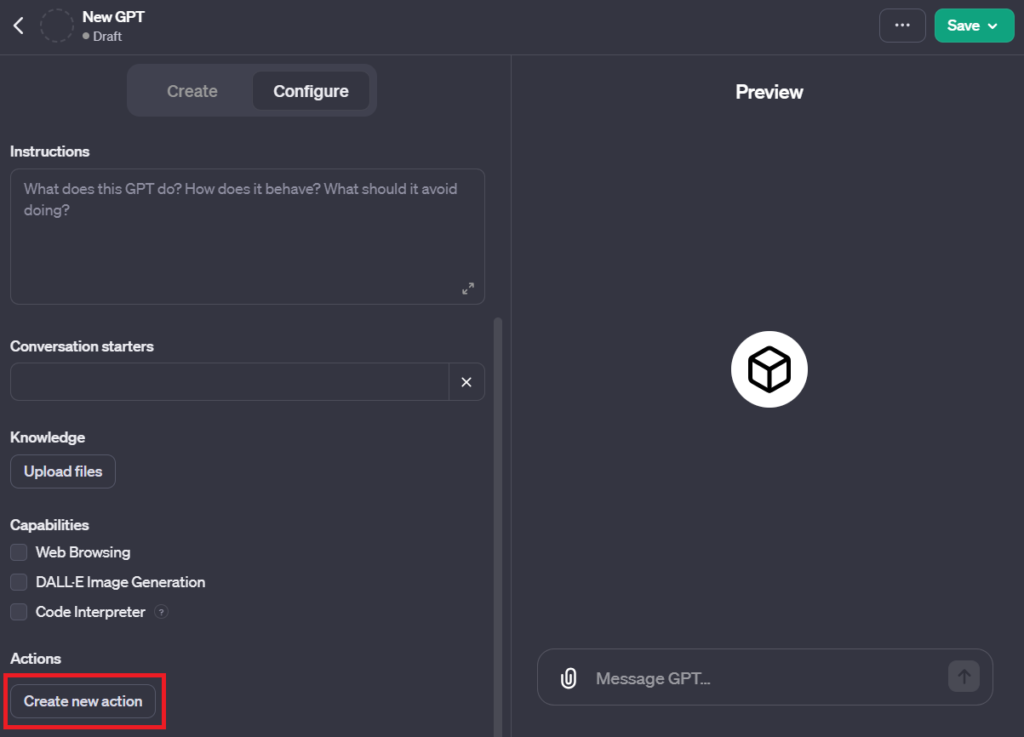This screenshot has width=1024, height=737.
Task: Click the dashed circle GPT avatar placeholder
Action: click(57, 26)
